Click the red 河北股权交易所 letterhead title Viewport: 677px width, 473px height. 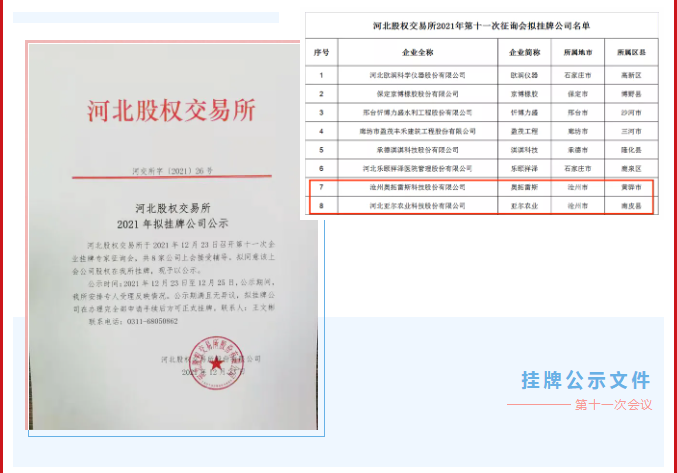point(171,110)
